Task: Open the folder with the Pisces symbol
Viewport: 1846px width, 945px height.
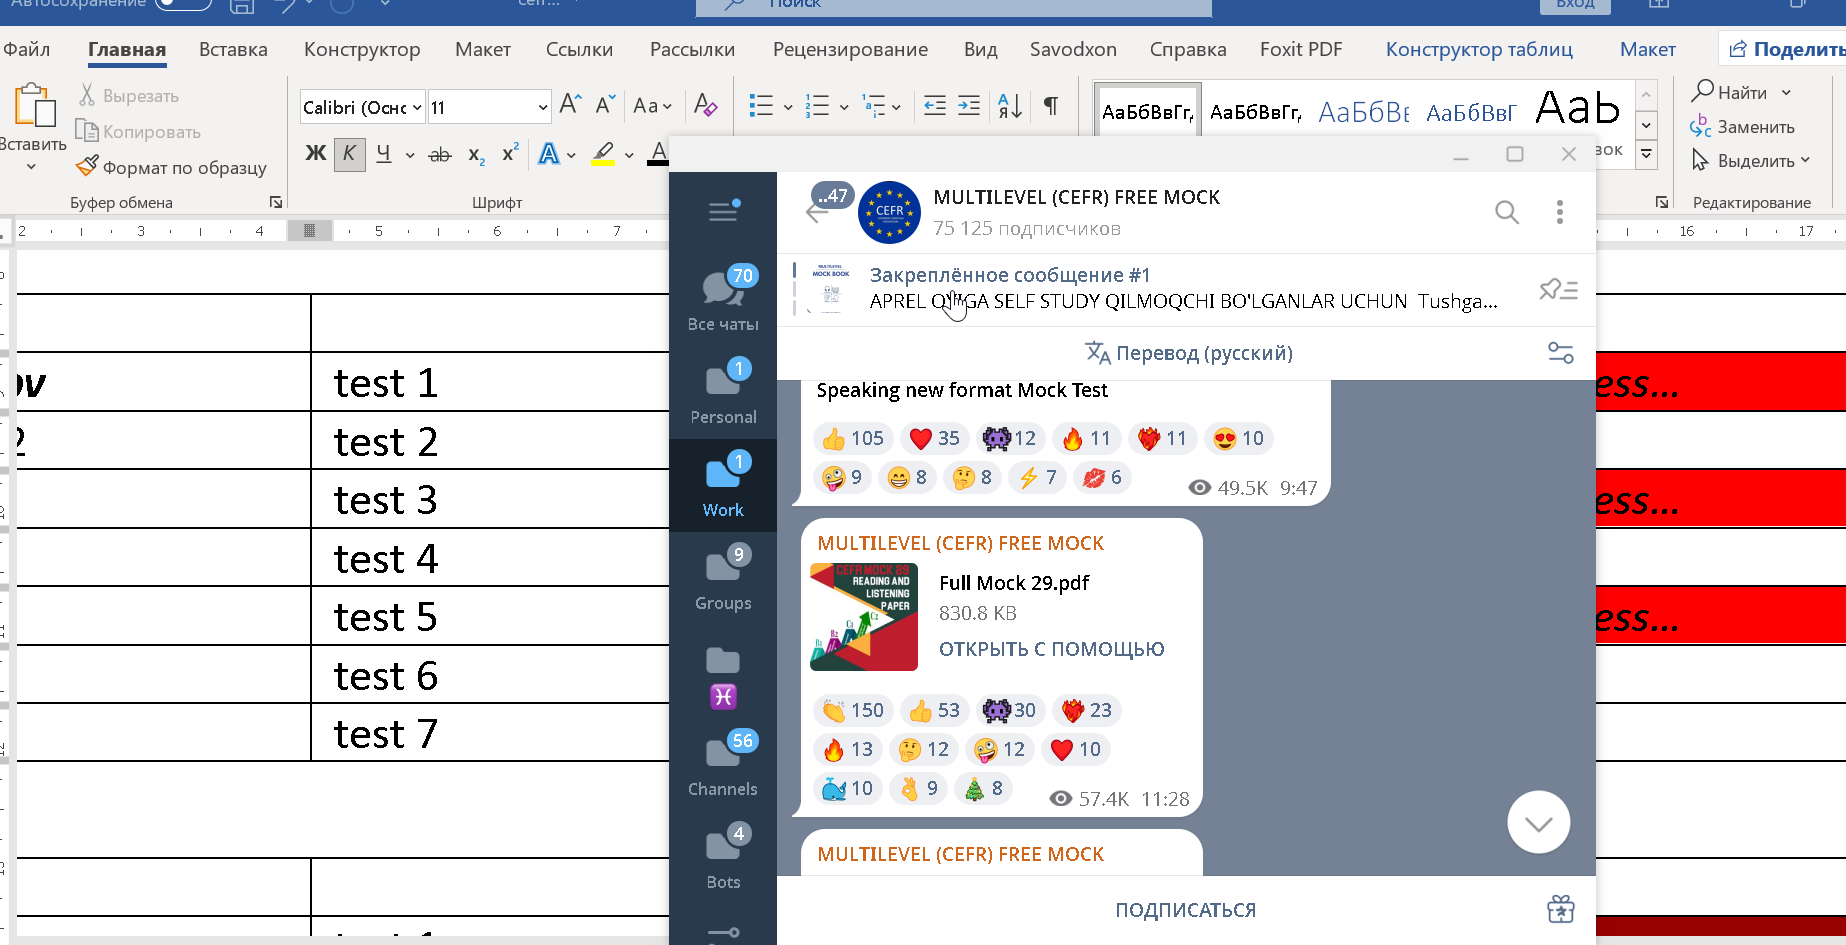Action: click(723, 677)
